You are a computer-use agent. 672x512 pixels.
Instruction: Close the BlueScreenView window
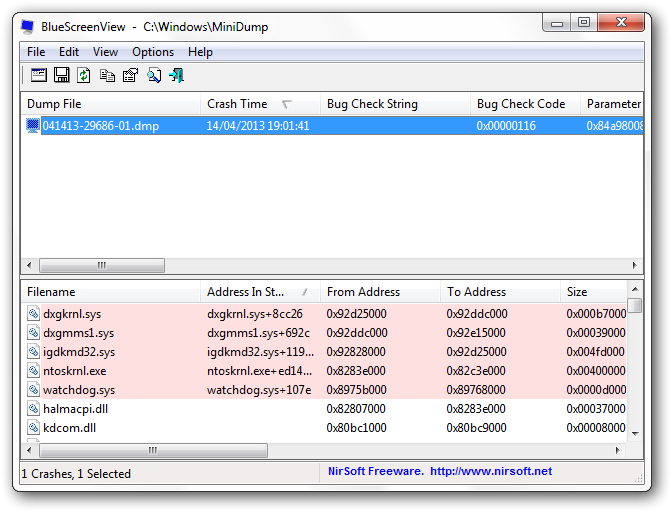click(x=621, y=23)
